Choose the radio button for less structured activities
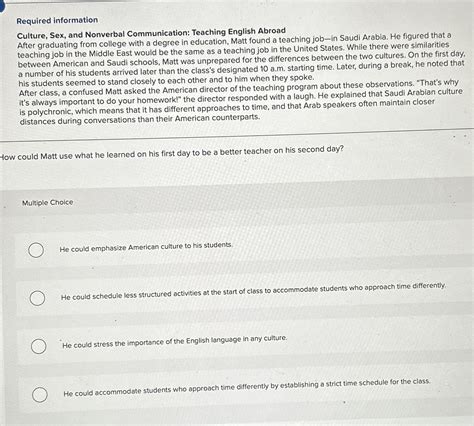 (37, 298)
